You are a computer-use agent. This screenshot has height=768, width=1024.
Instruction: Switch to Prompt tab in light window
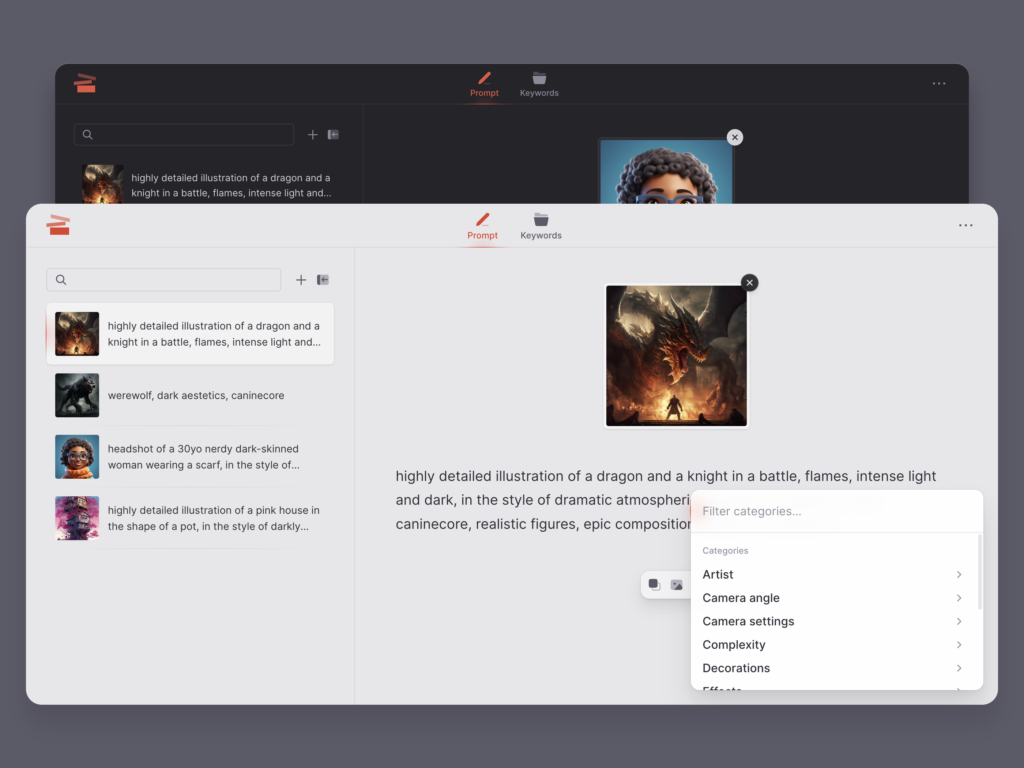point(483,226)
